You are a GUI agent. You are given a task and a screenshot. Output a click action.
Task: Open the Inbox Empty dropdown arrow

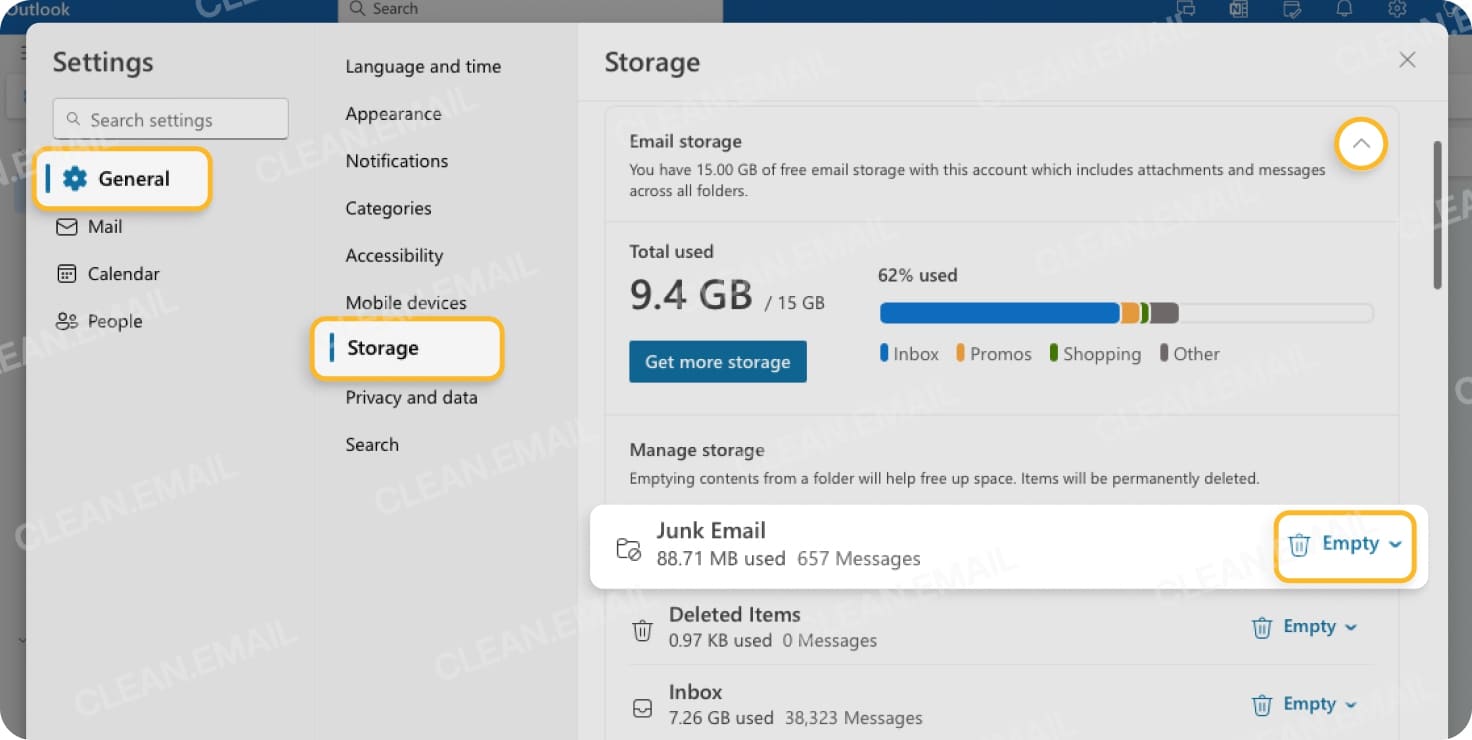(x=1352, y=705)
